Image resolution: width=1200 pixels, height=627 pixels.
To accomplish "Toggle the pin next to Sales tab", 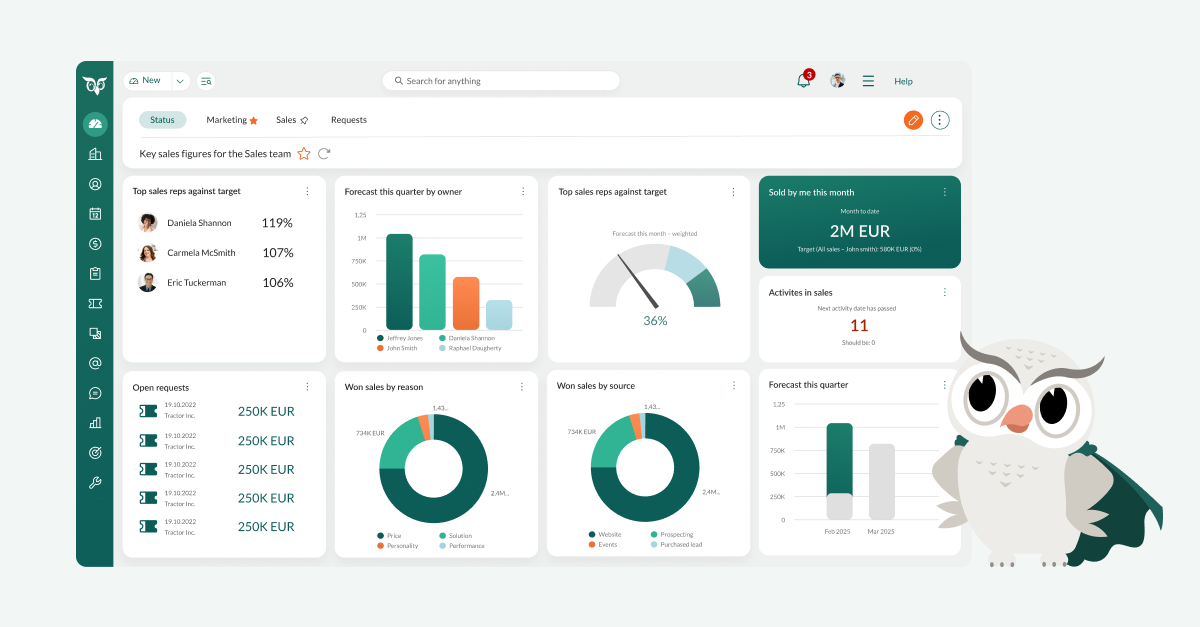I will pos(304,120).
